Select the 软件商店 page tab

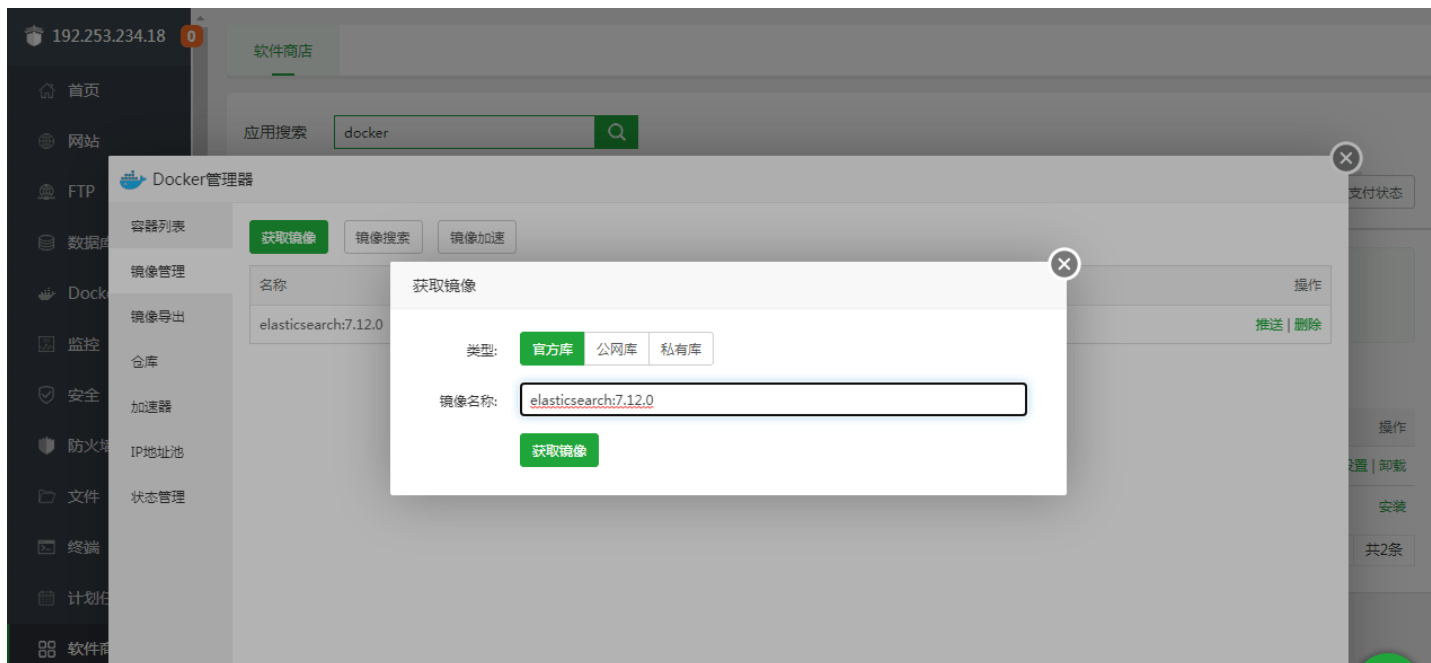(x=283, y=51)
